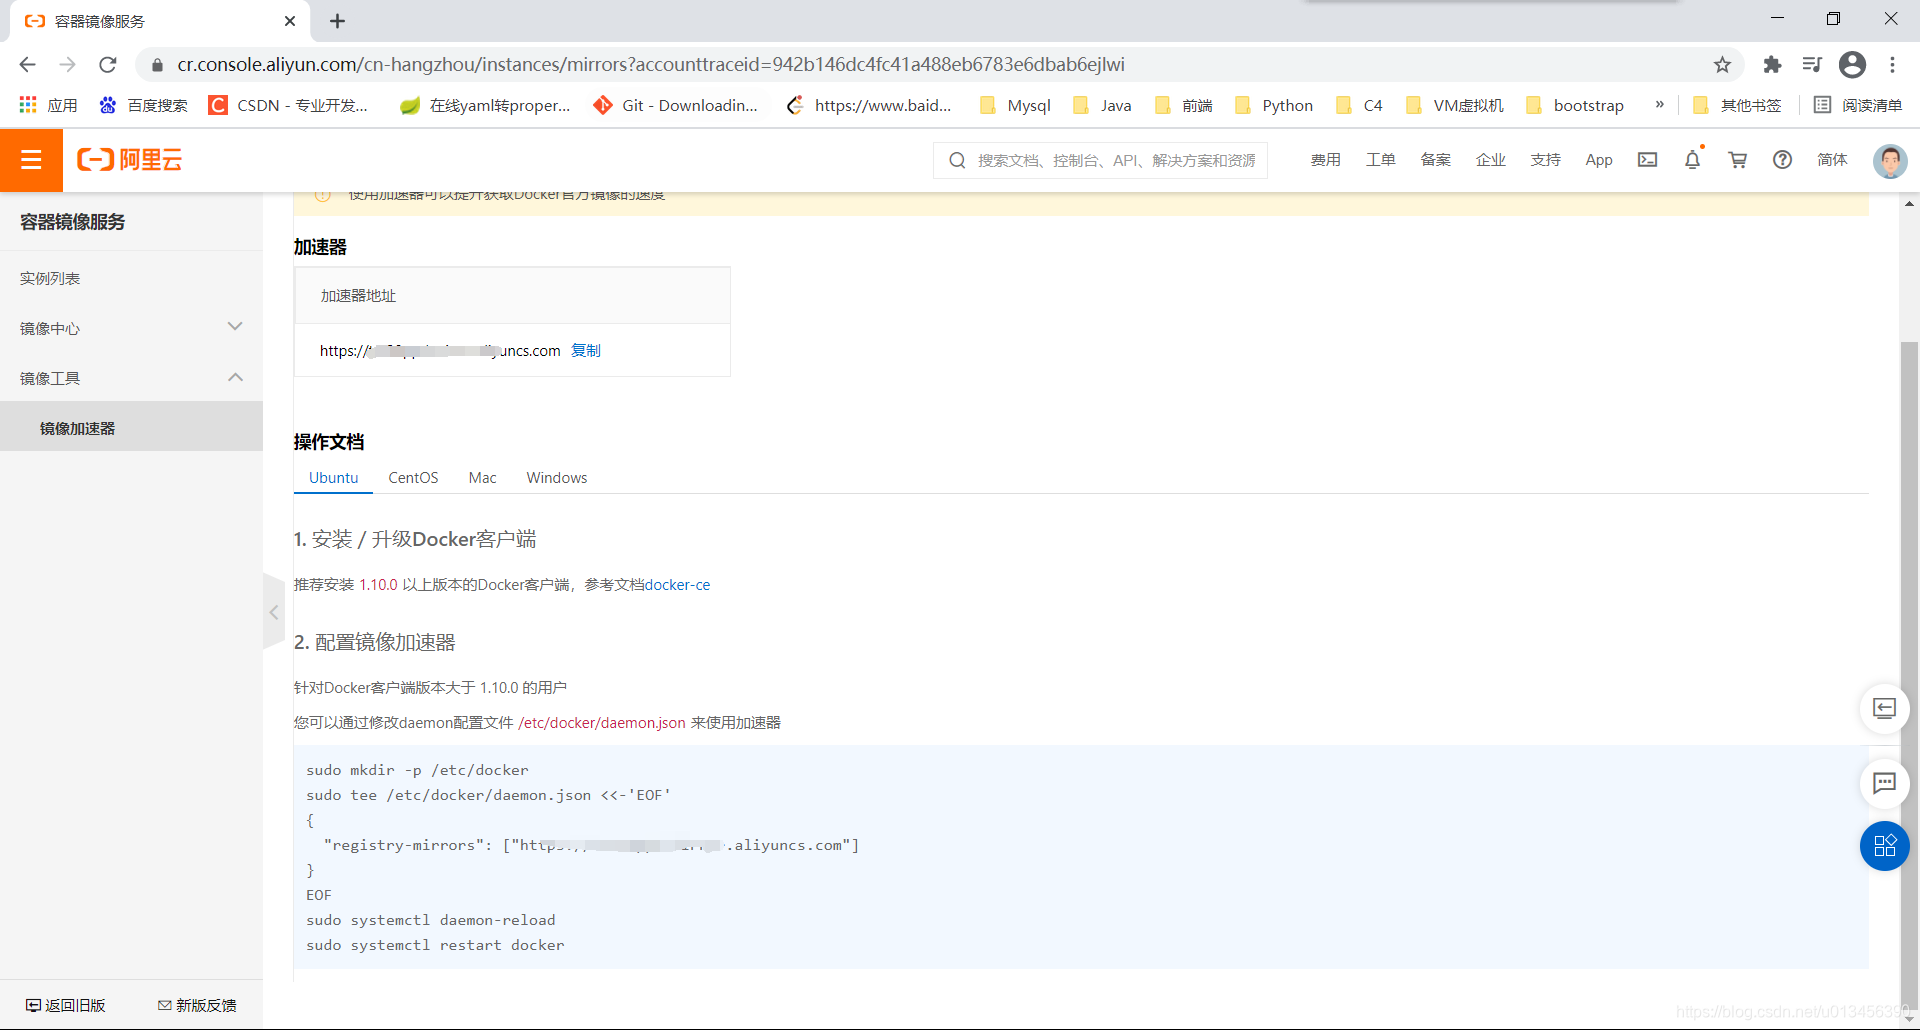Open the C4 bookmark folder

(x=1359, y=105)
